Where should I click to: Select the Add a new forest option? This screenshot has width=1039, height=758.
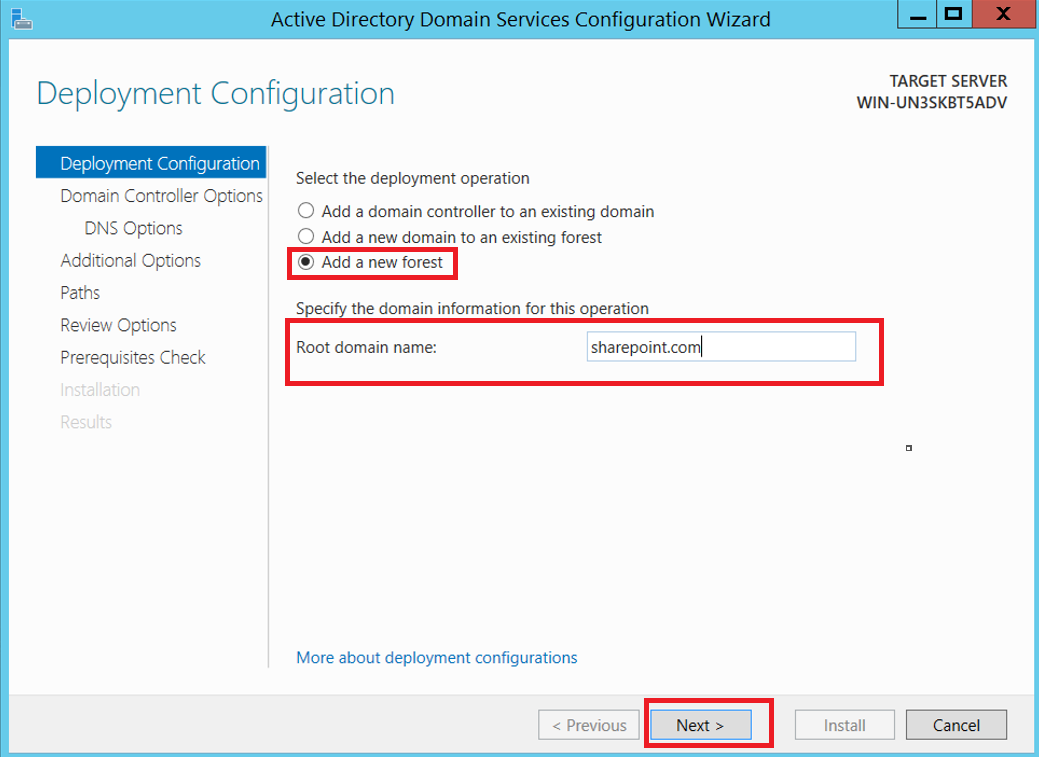coord(370,262)
